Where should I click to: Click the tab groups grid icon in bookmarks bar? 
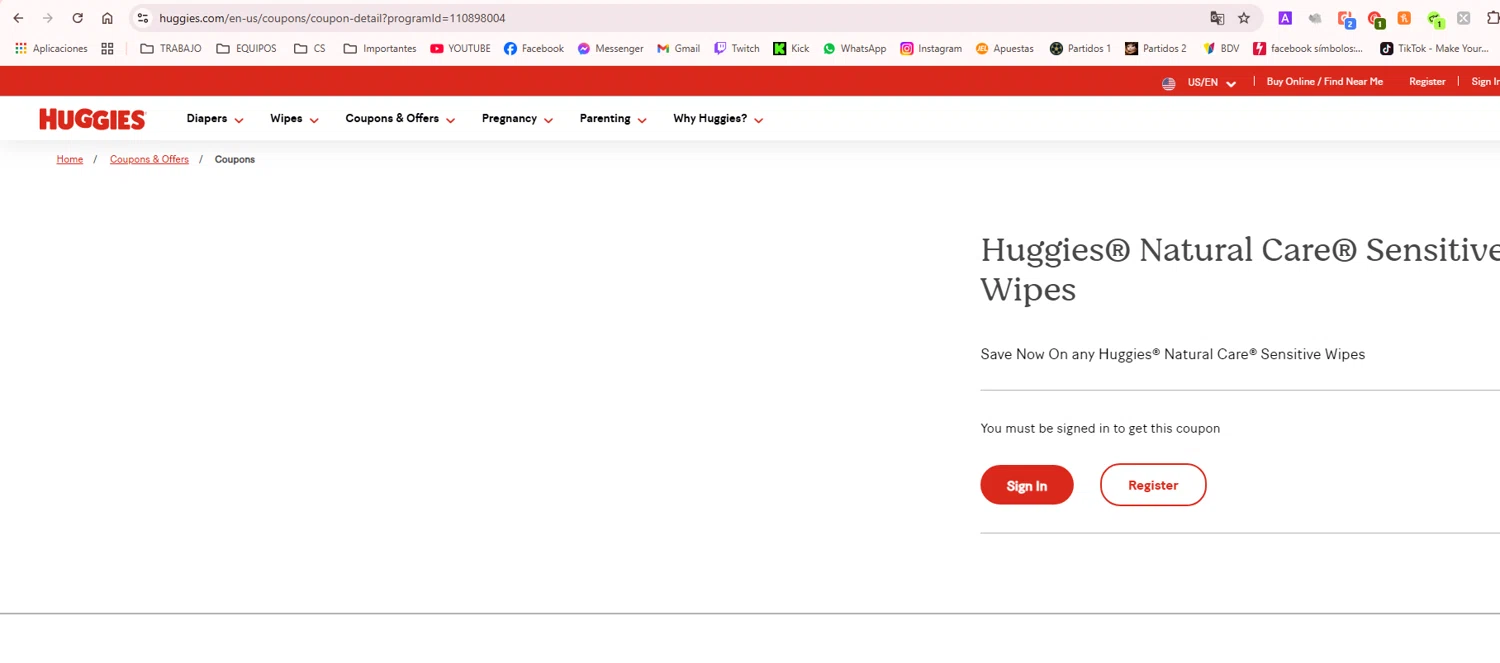[x=107, y=48]
